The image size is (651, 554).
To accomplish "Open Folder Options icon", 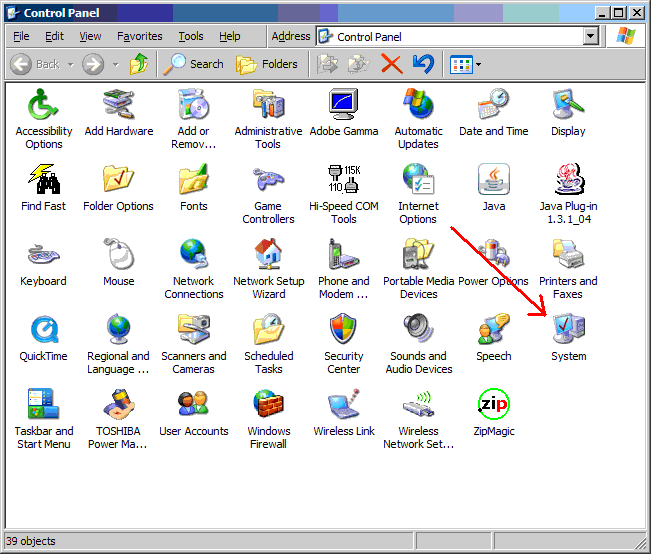I will (x=119, y=179).
